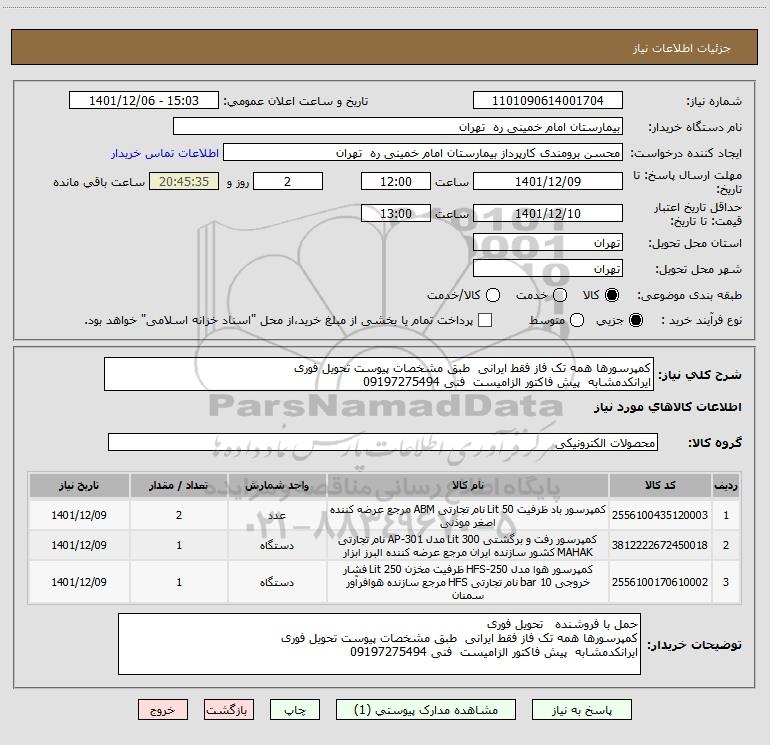Click the remaining time countdown 20:45:35
This screenshot has width=770, height=745.
(x=184, y=181)
